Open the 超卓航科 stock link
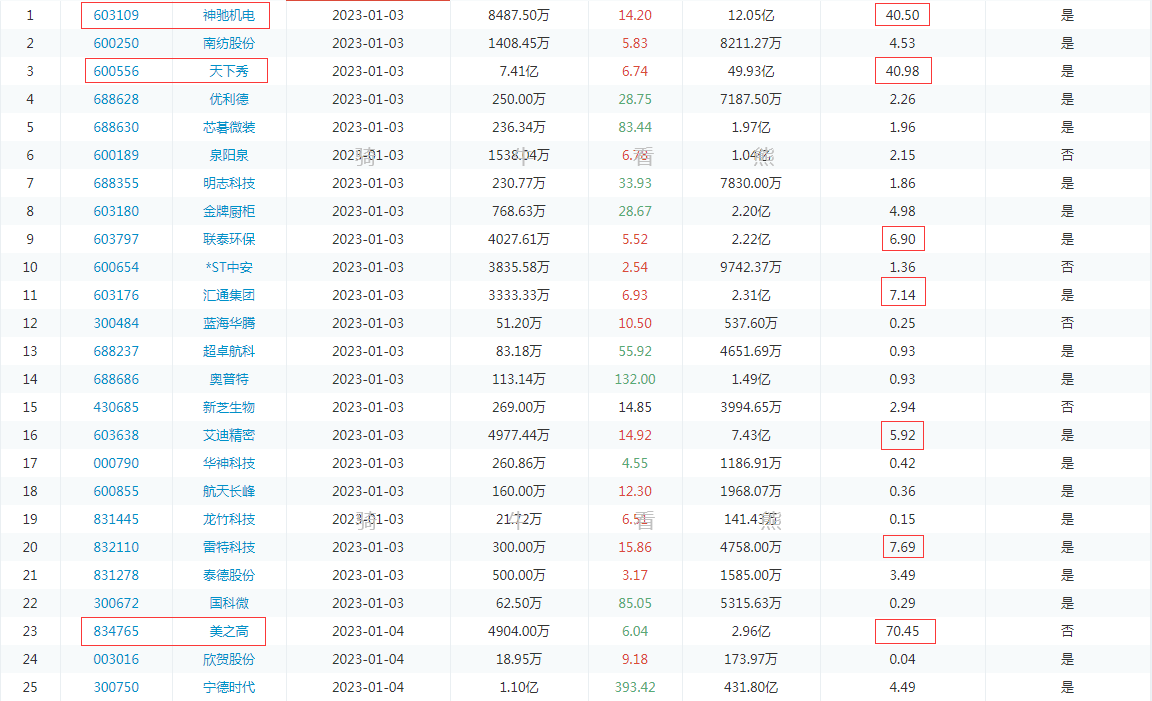Viewport: 1152px width, 701px height. click(228, 351)
